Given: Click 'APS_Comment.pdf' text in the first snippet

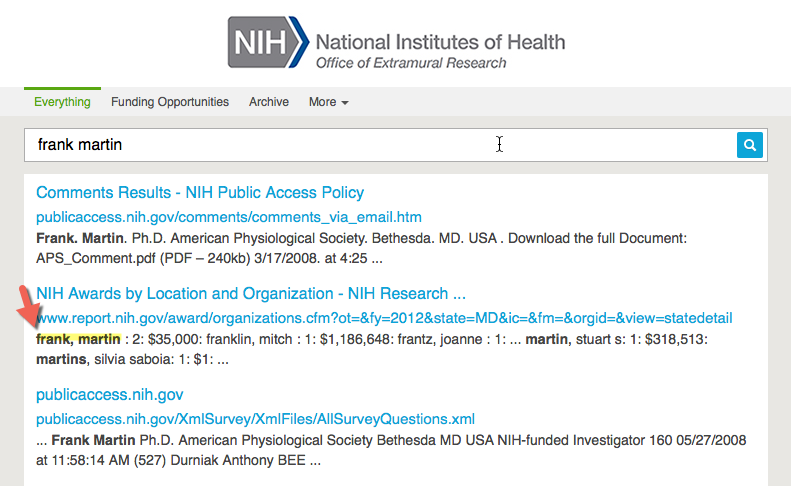Looking at the screenshot, I should click(x=89, y=259).
